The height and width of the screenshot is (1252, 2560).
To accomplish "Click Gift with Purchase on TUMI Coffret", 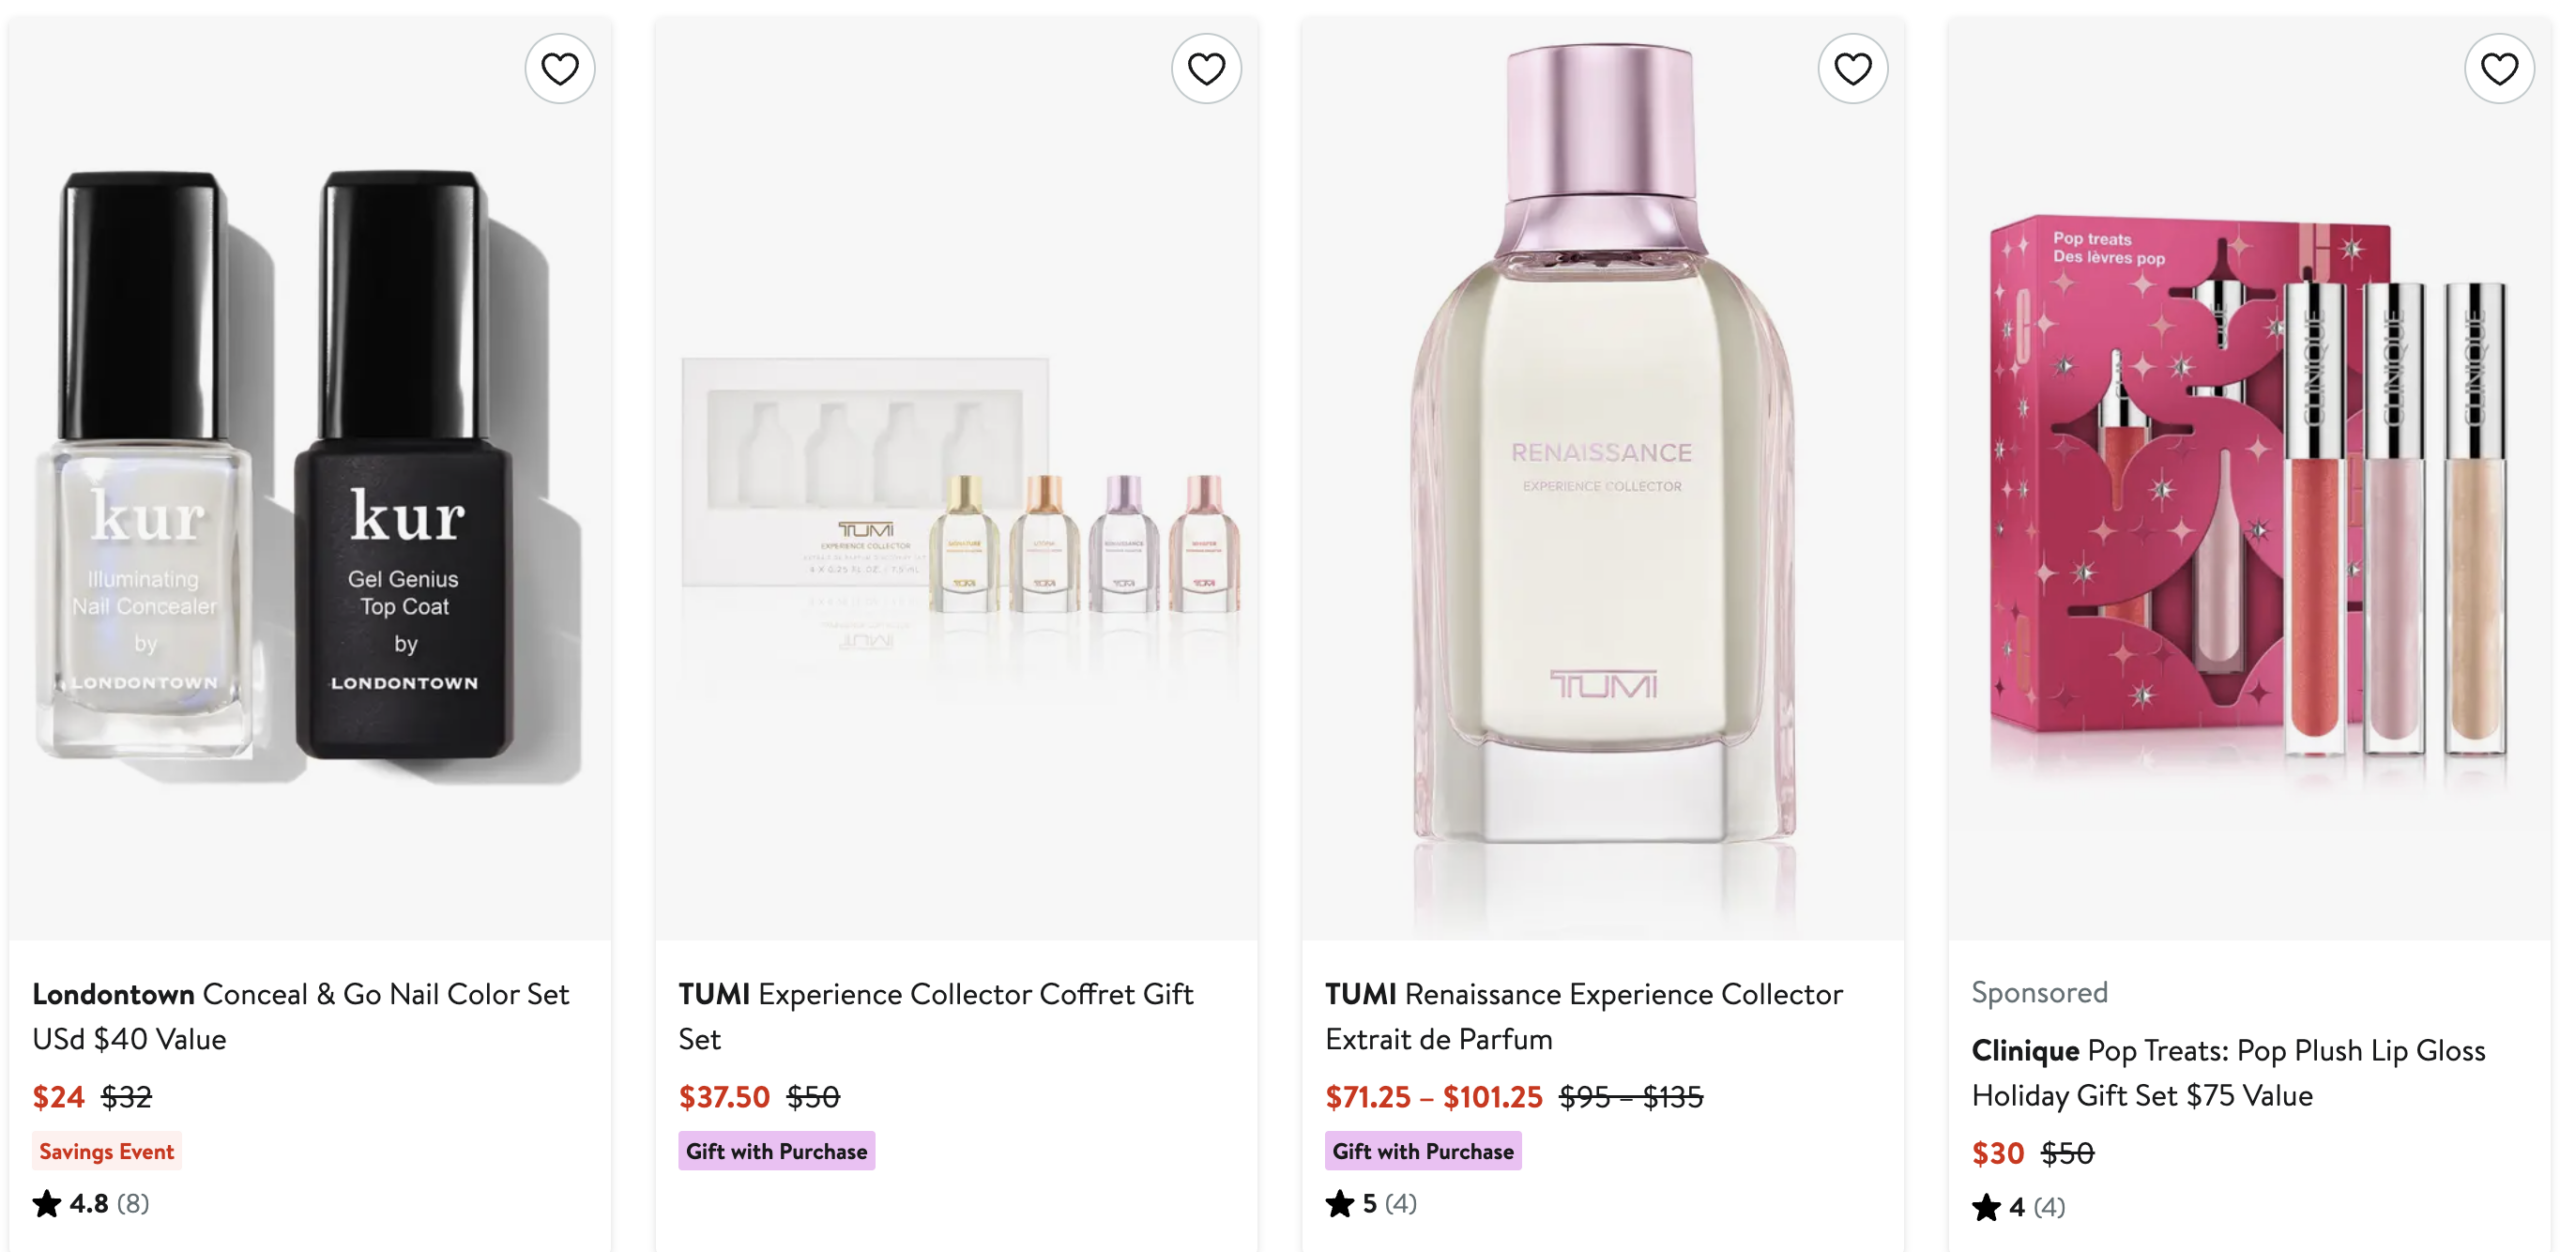I will (776, 1151).
